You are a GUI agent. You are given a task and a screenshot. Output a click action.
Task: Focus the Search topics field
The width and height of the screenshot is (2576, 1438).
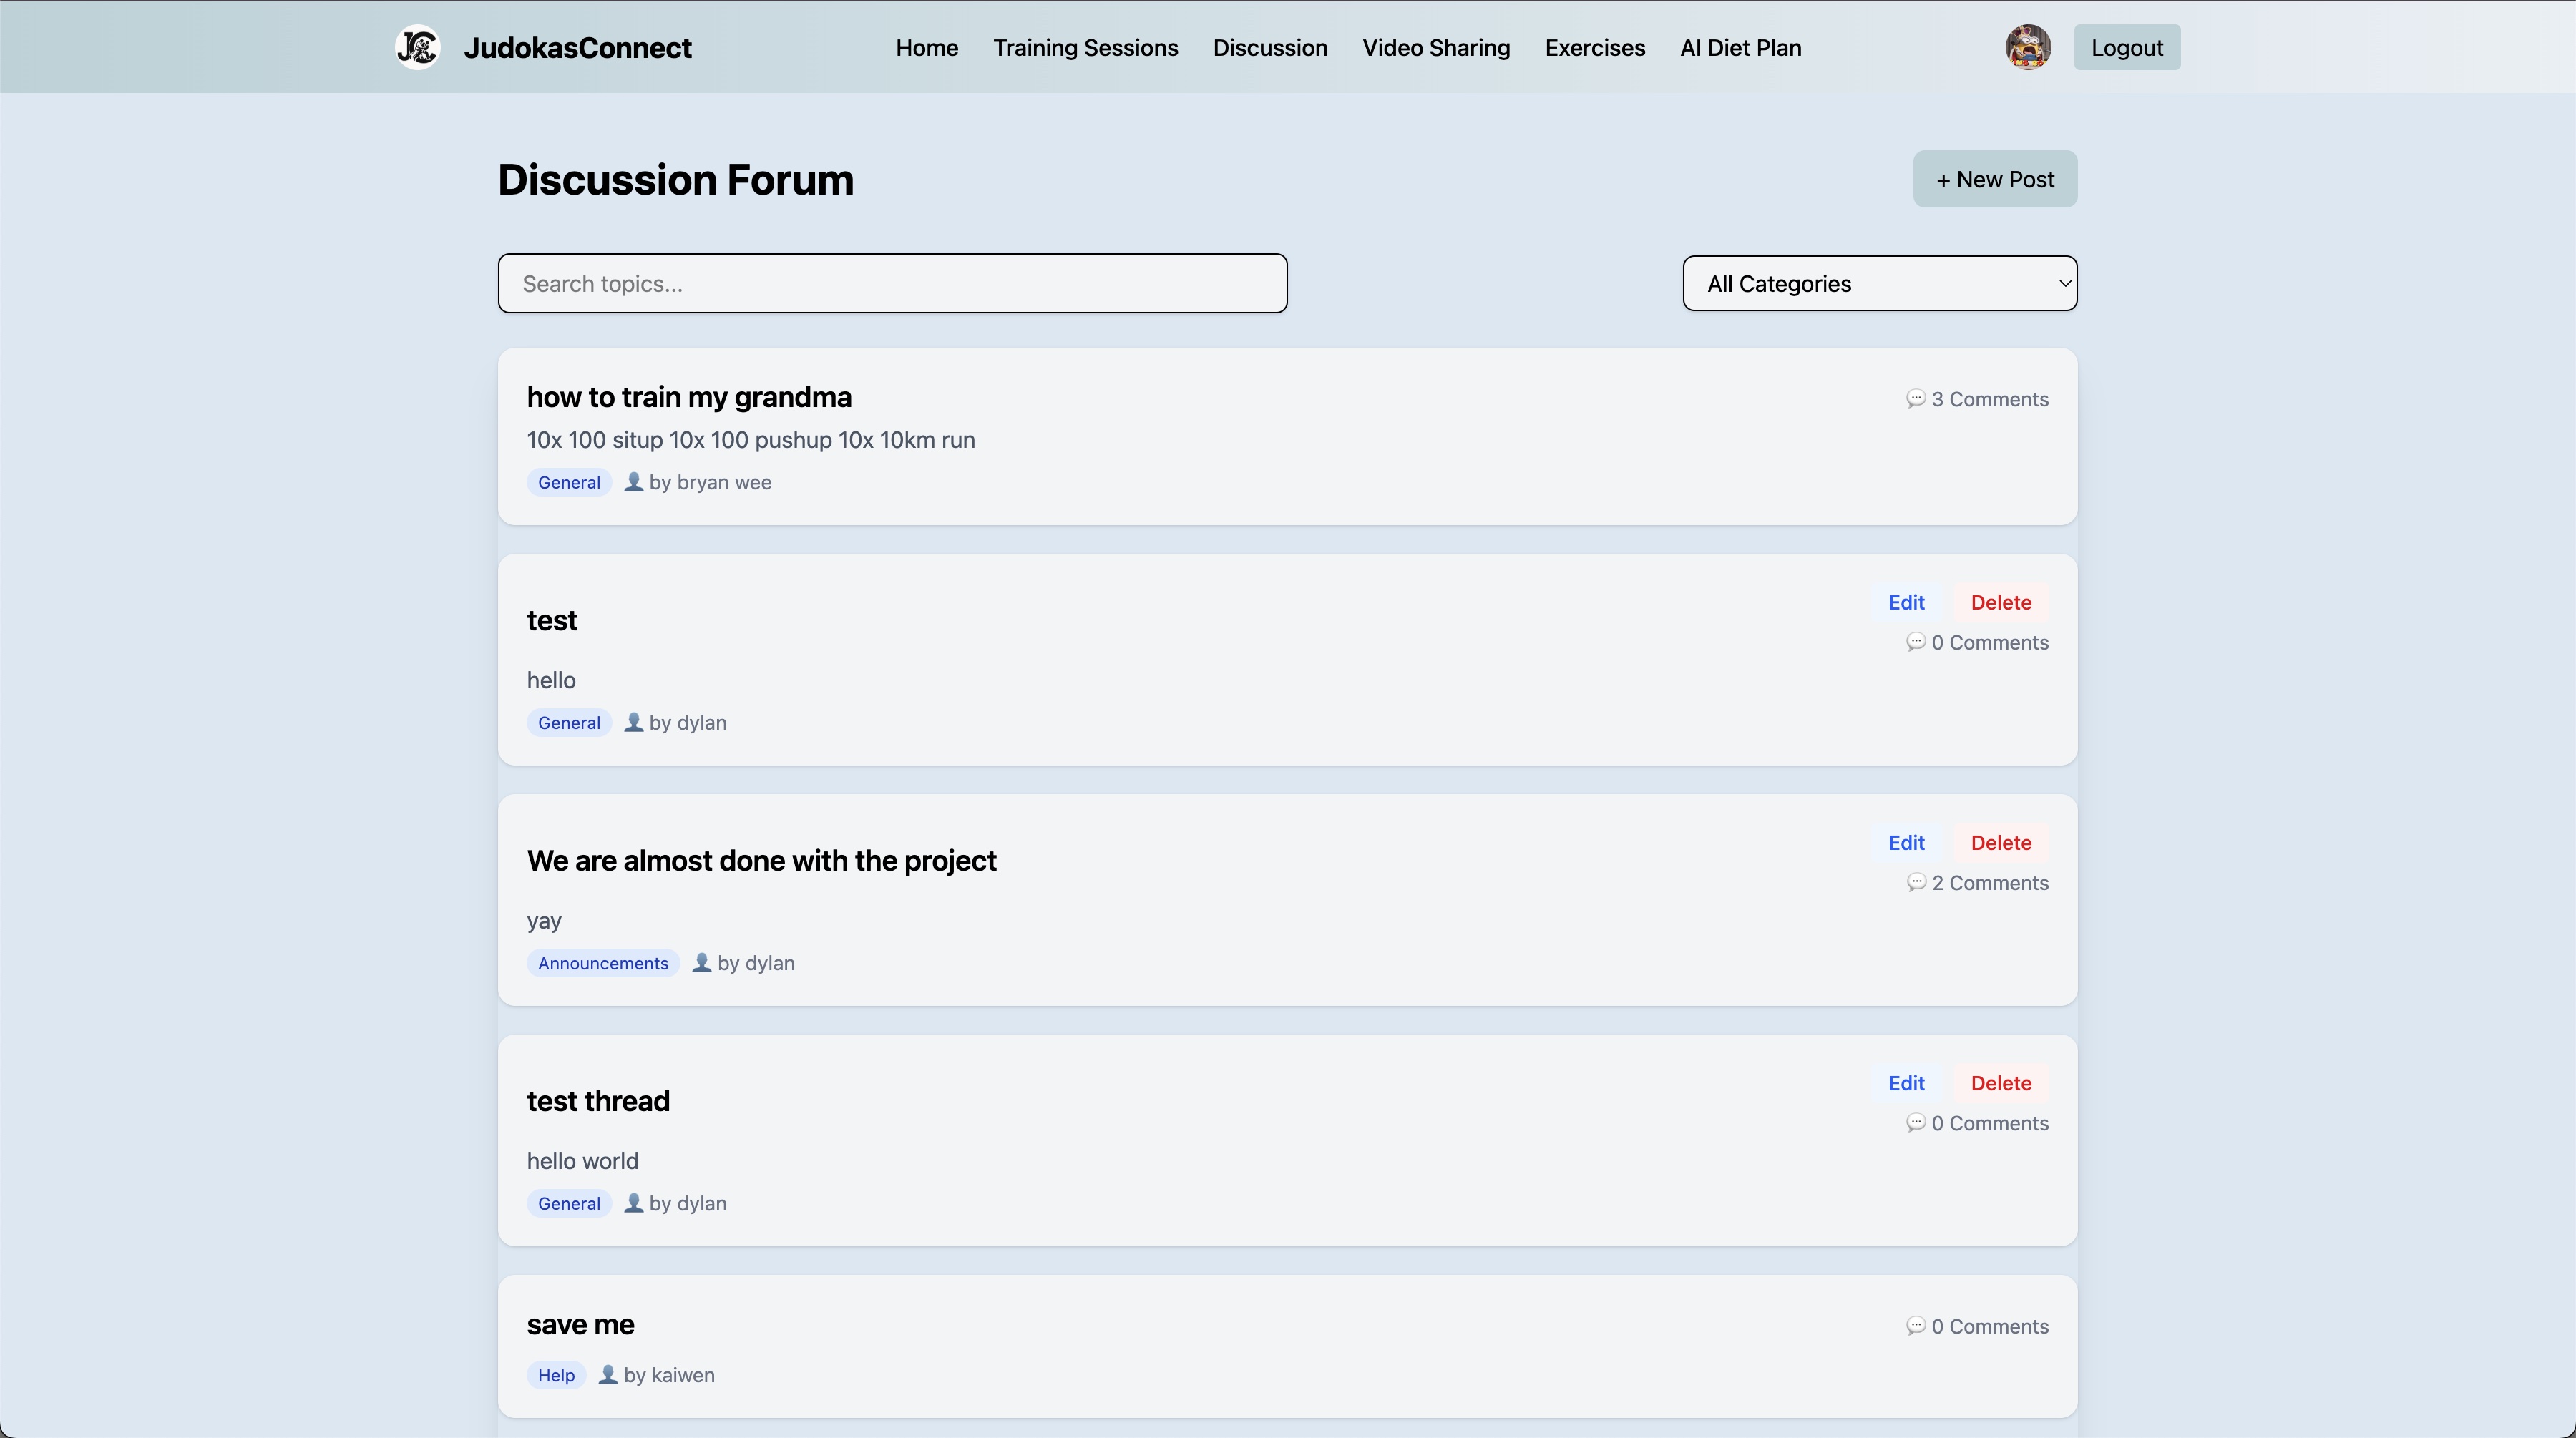pyautogui.click(x=892, y=284)
